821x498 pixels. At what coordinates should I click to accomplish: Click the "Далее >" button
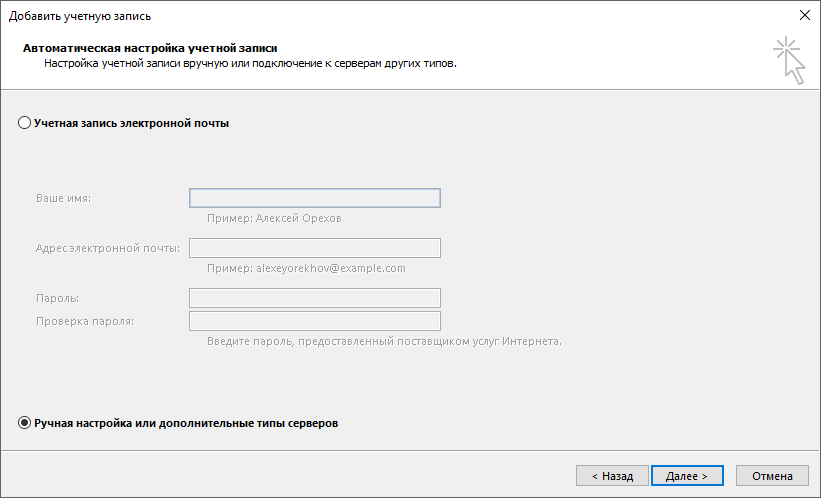pyautogui.click(x=689, y=476)
